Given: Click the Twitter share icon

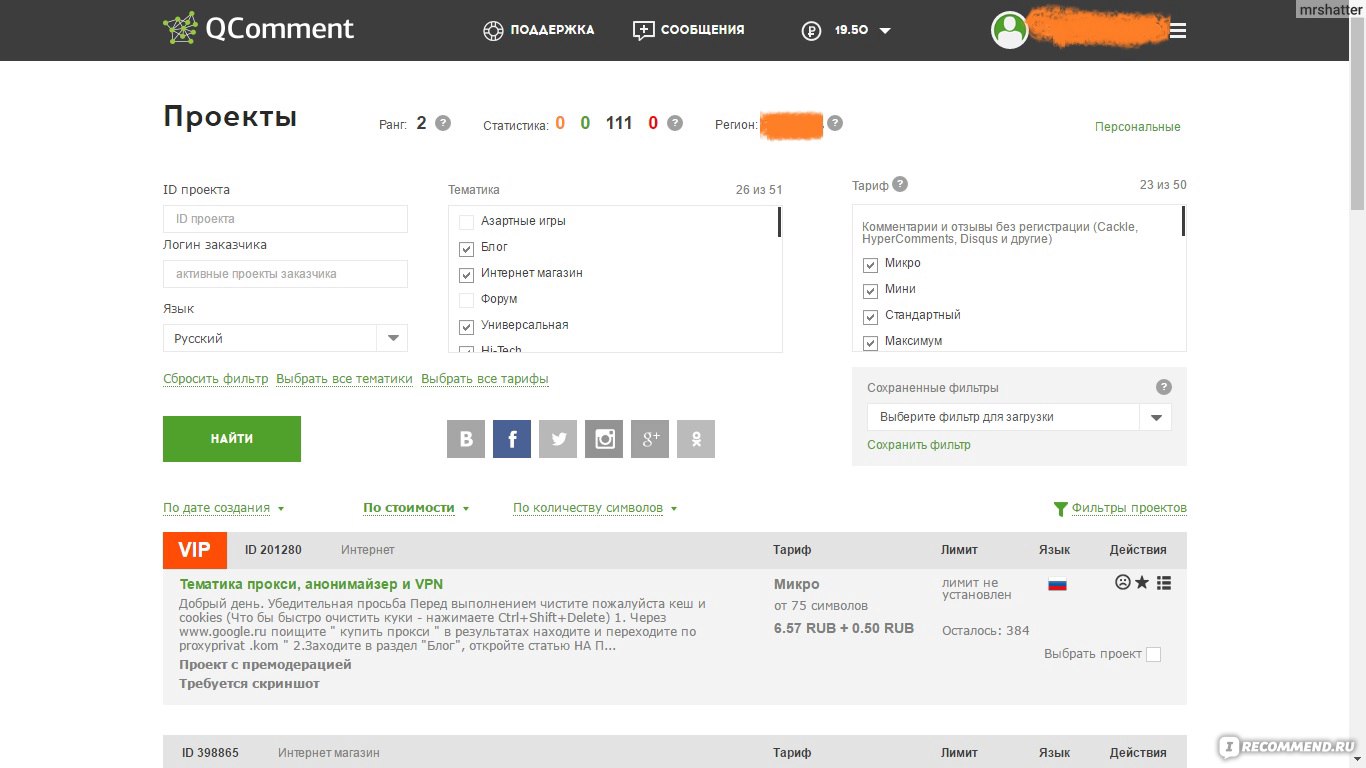Looking at the screenshot, I should (x=558, y=439).
